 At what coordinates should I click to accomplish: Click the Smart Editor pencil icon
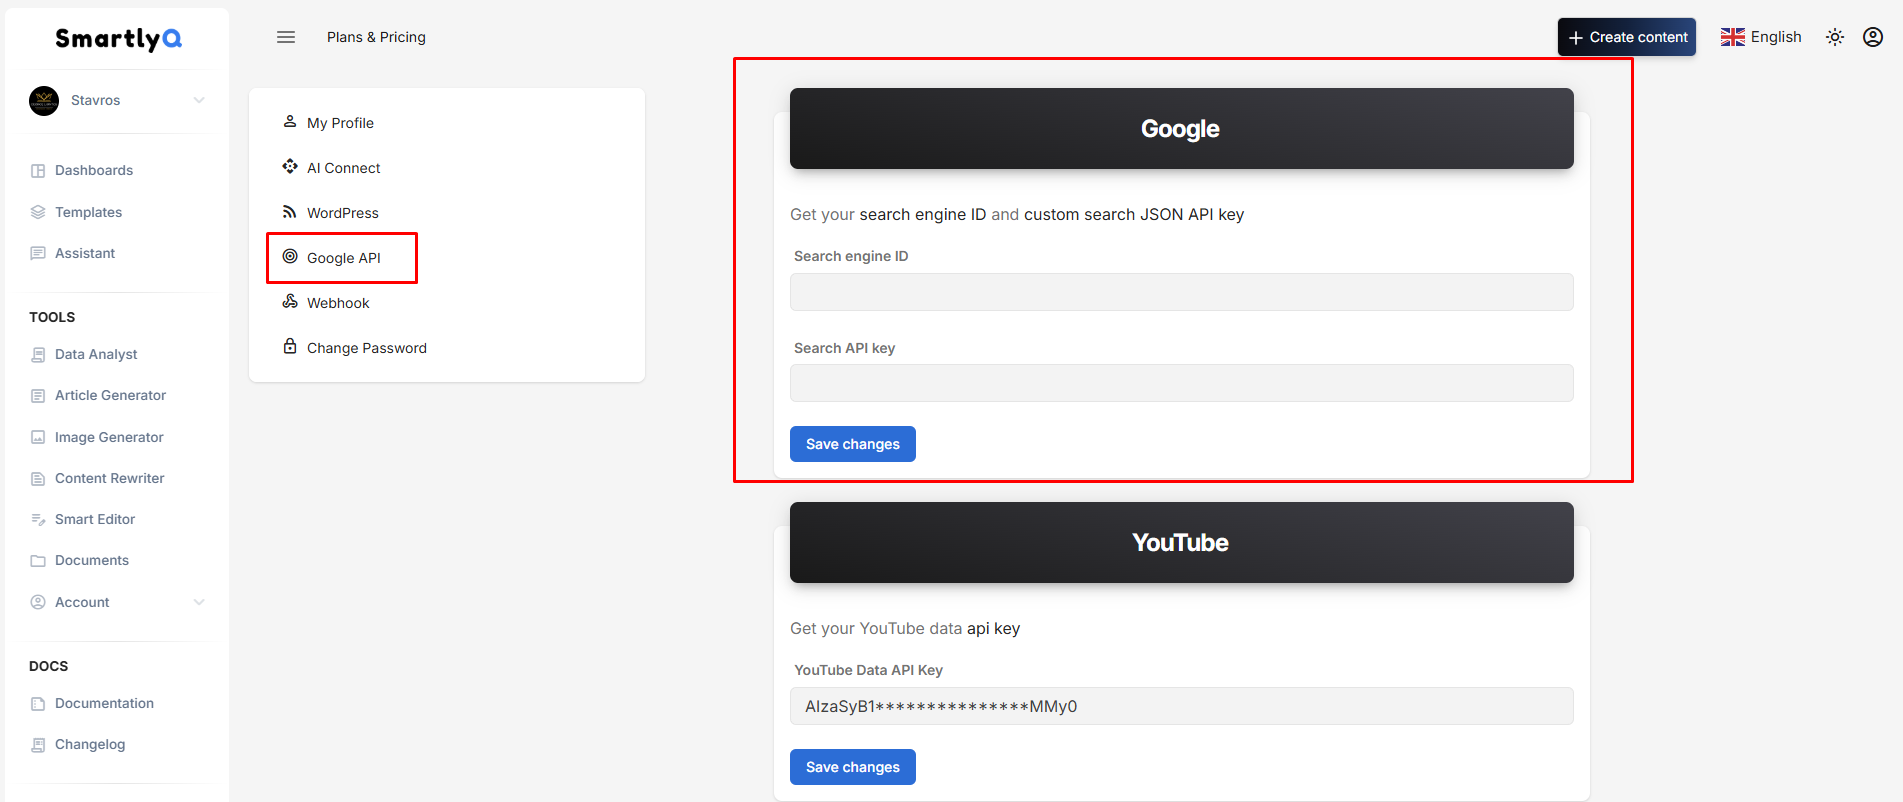[x=38, y=520]
